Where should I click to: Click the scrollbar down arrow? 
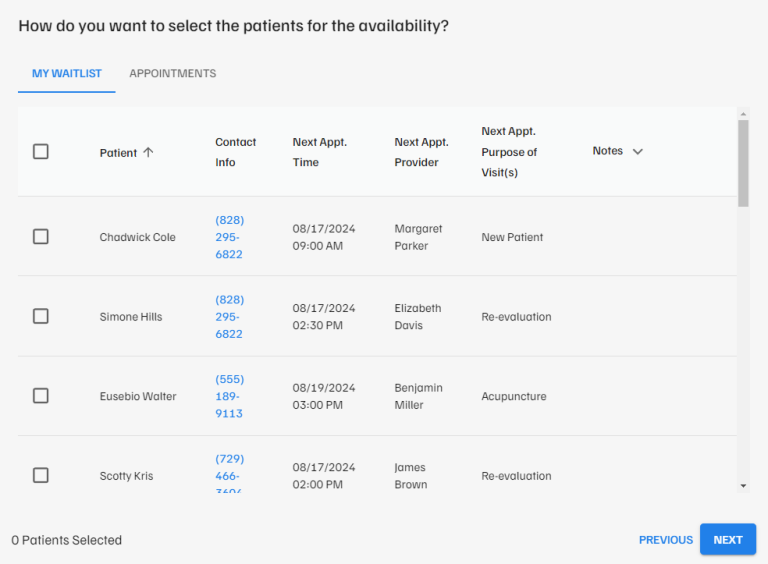[743, 485]
